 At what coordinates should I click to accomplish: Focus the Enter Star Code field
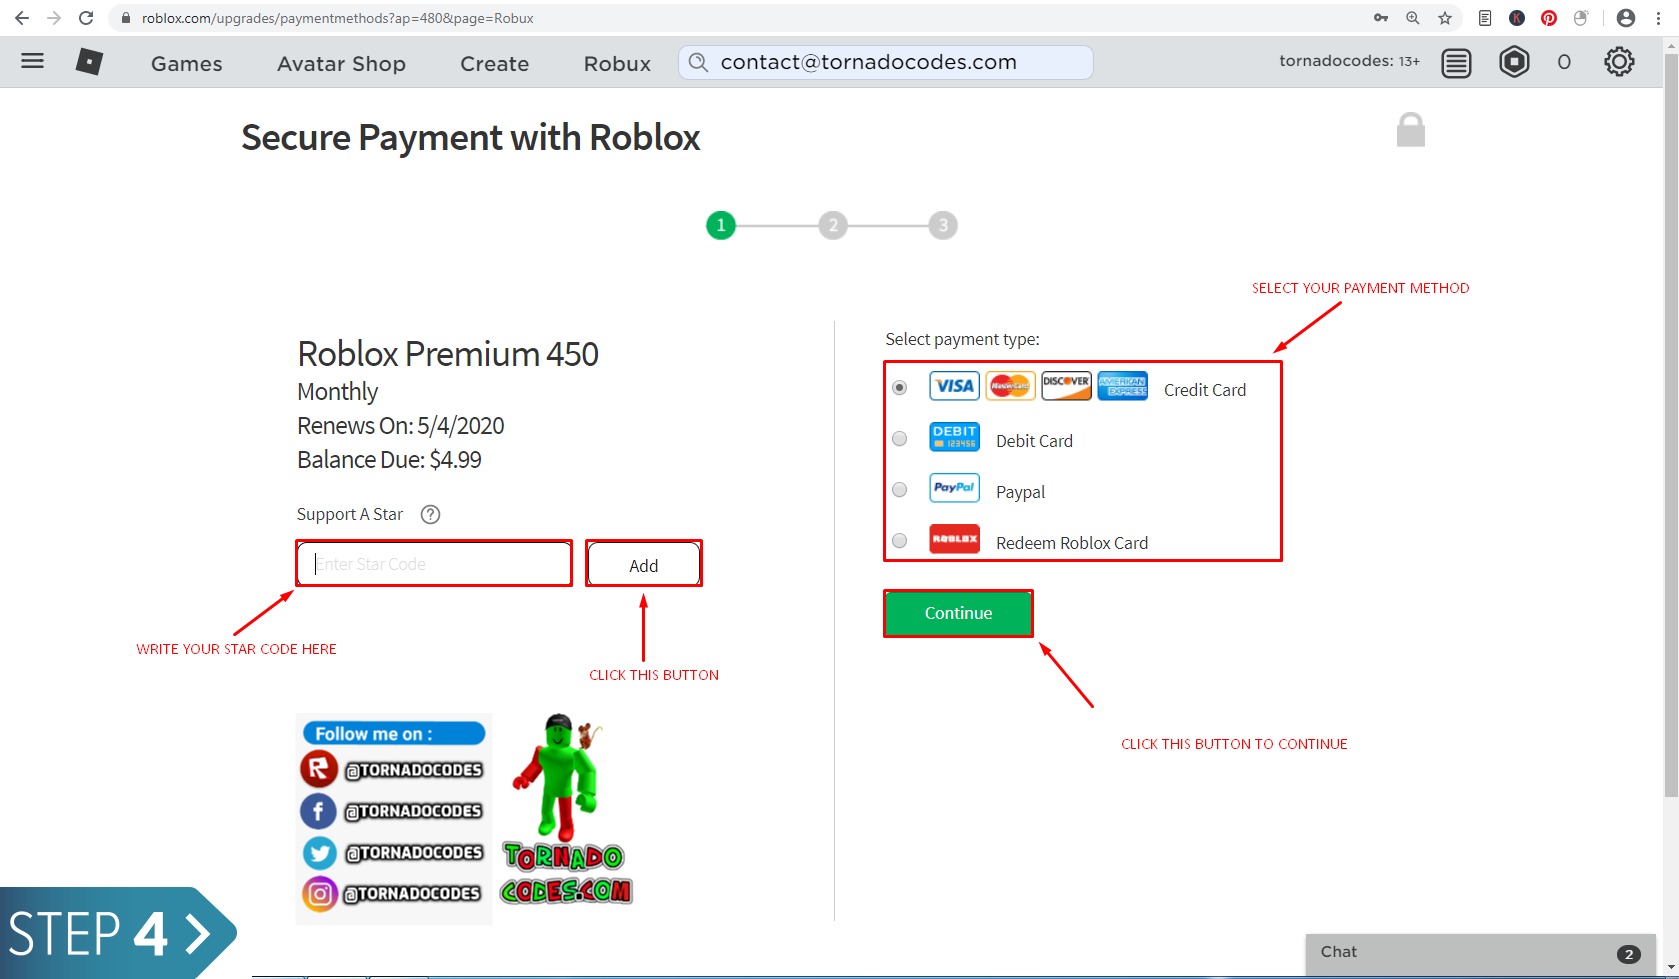click(x=434, y=564)
